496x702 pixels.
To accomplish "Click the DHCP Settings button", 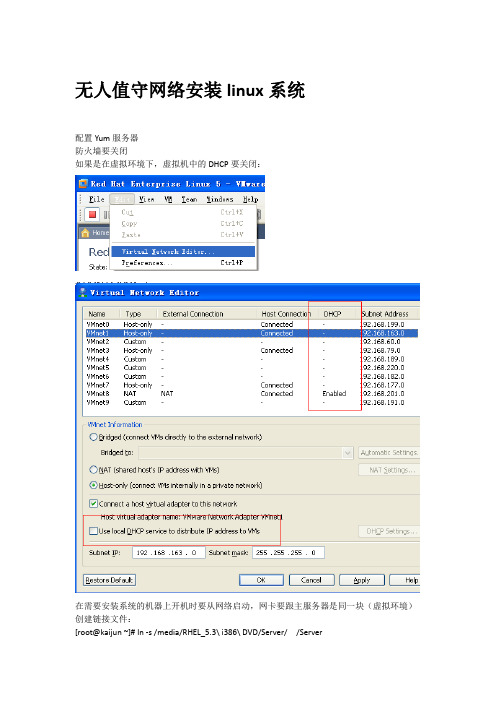I will [389, 531].
